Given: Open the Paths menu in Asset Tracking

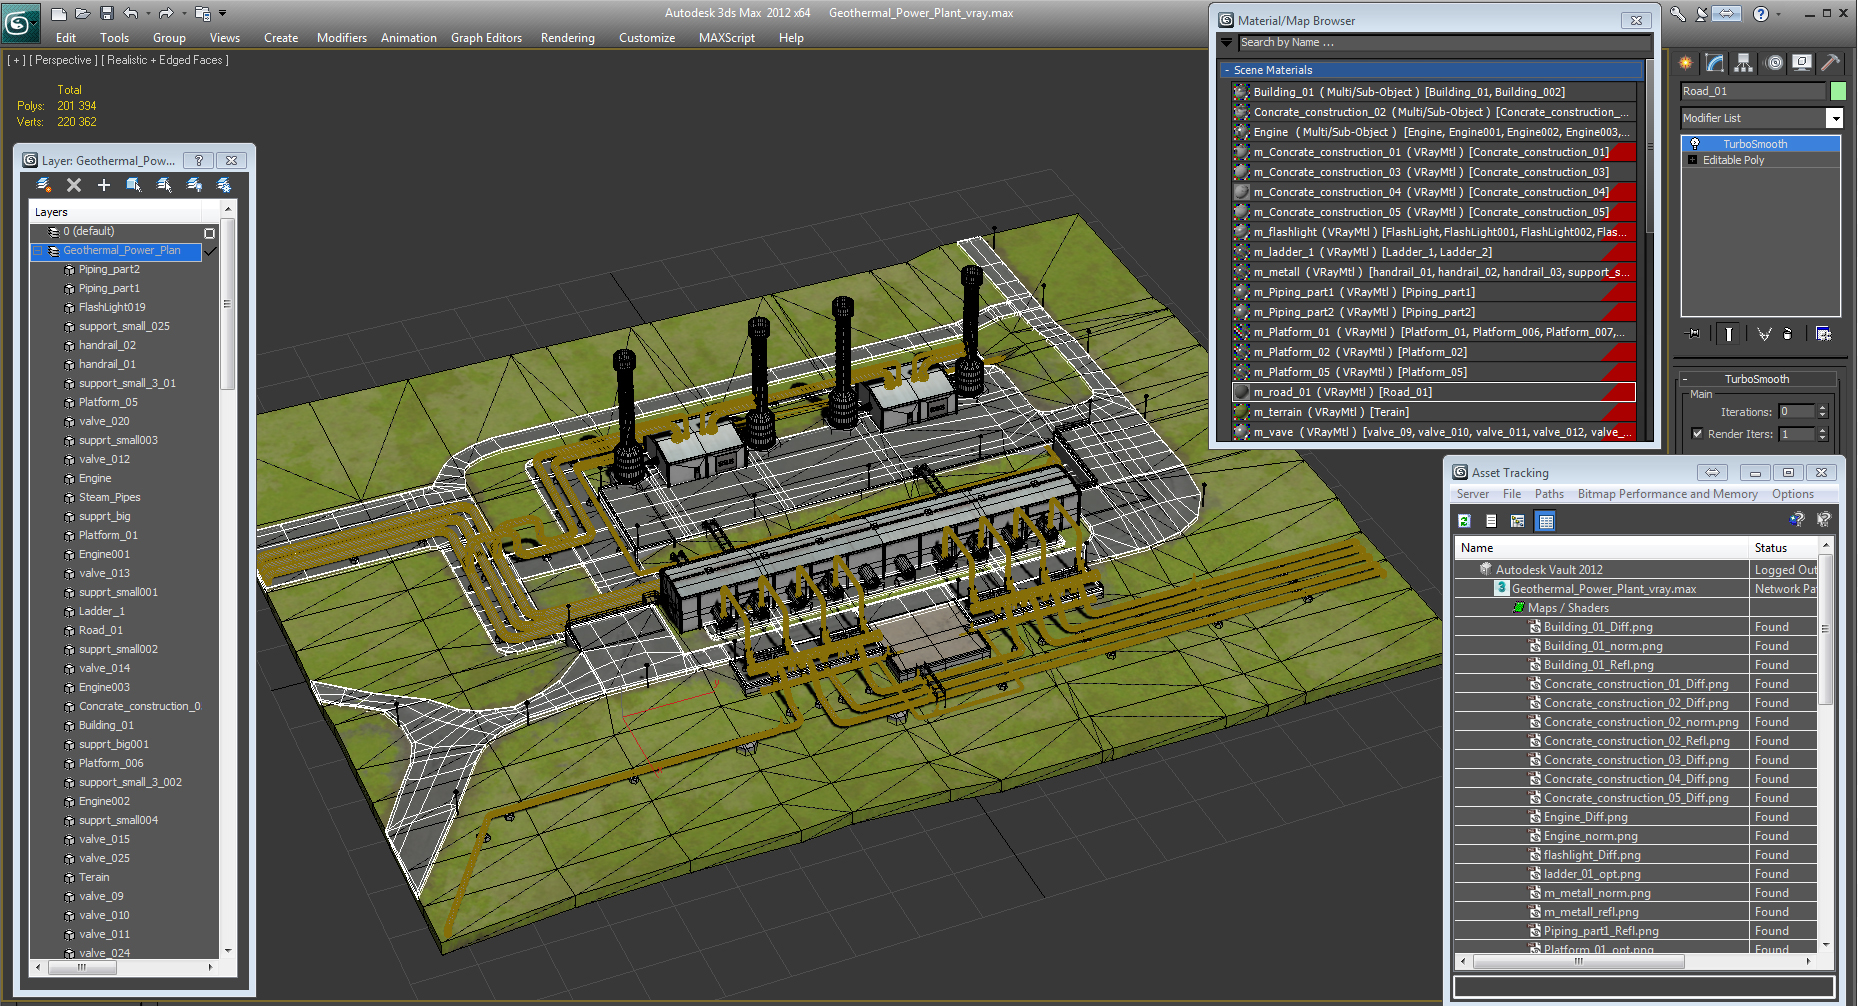Looking at the screenshot, I should [x=1549, y=494].
